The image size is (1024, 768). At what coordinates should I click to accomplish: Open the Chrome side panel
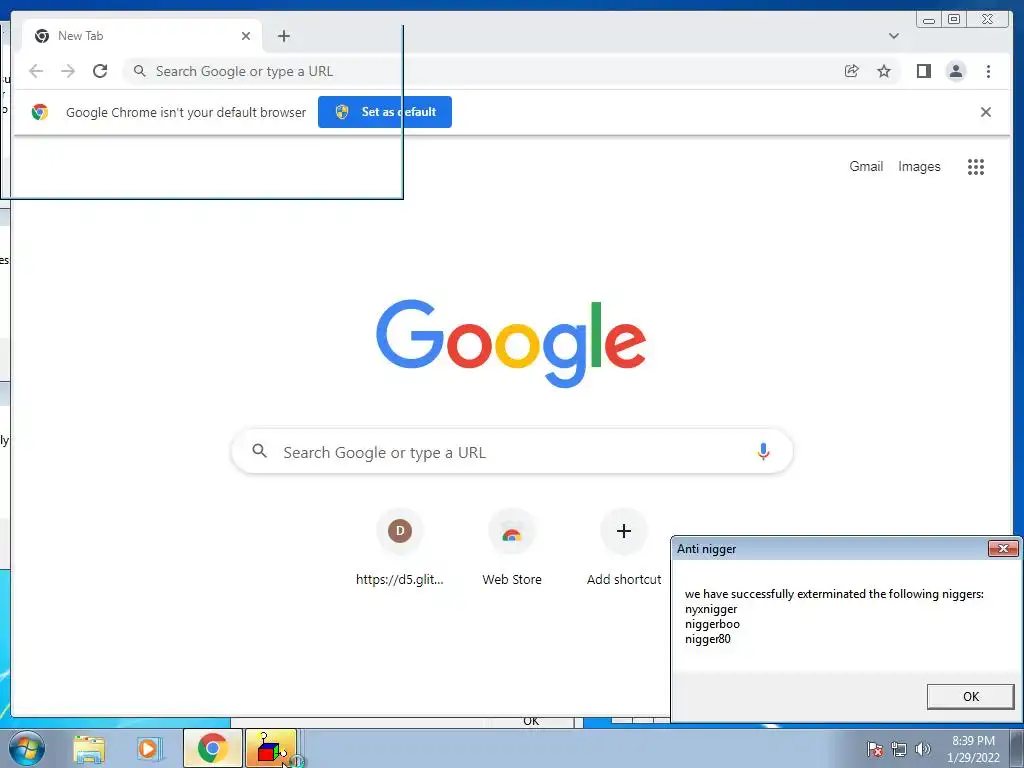tap(923, 71)
